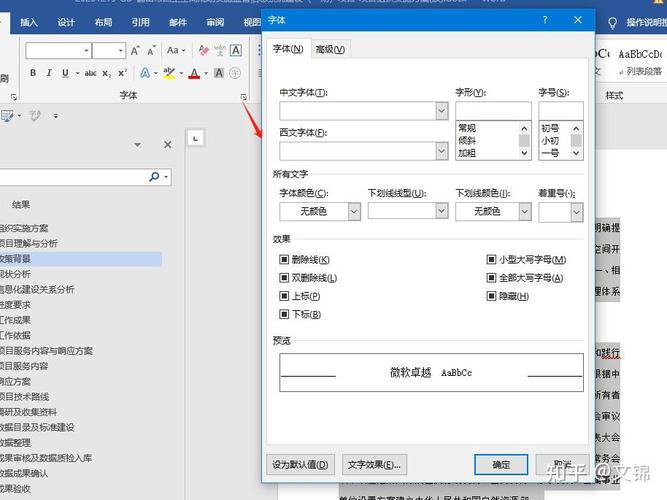This screenshot has width=667, height=500.
Task: Toggle the 隐藏 hidden checkbox
Action: click(x=491, y=296)
